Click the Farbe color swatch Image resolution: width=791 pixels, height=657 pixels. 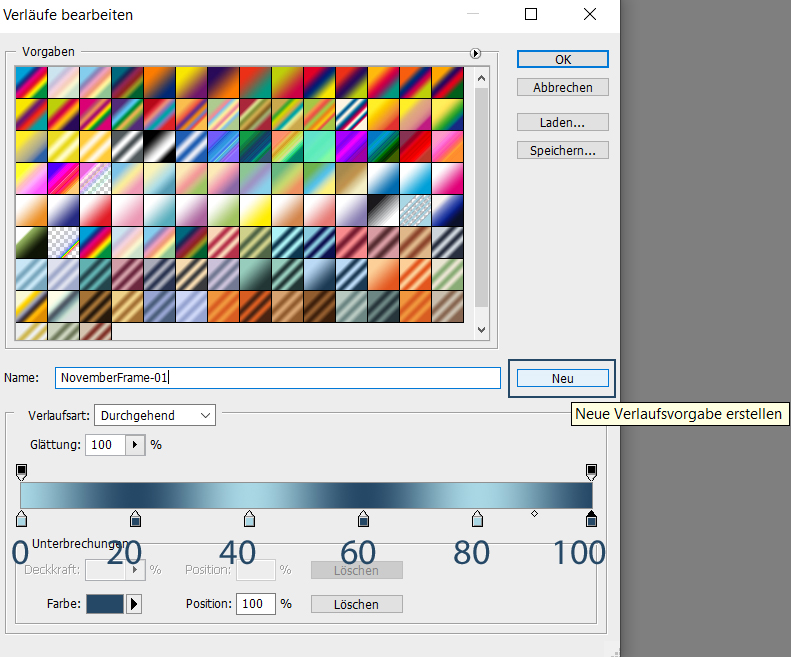click(105, 604)
